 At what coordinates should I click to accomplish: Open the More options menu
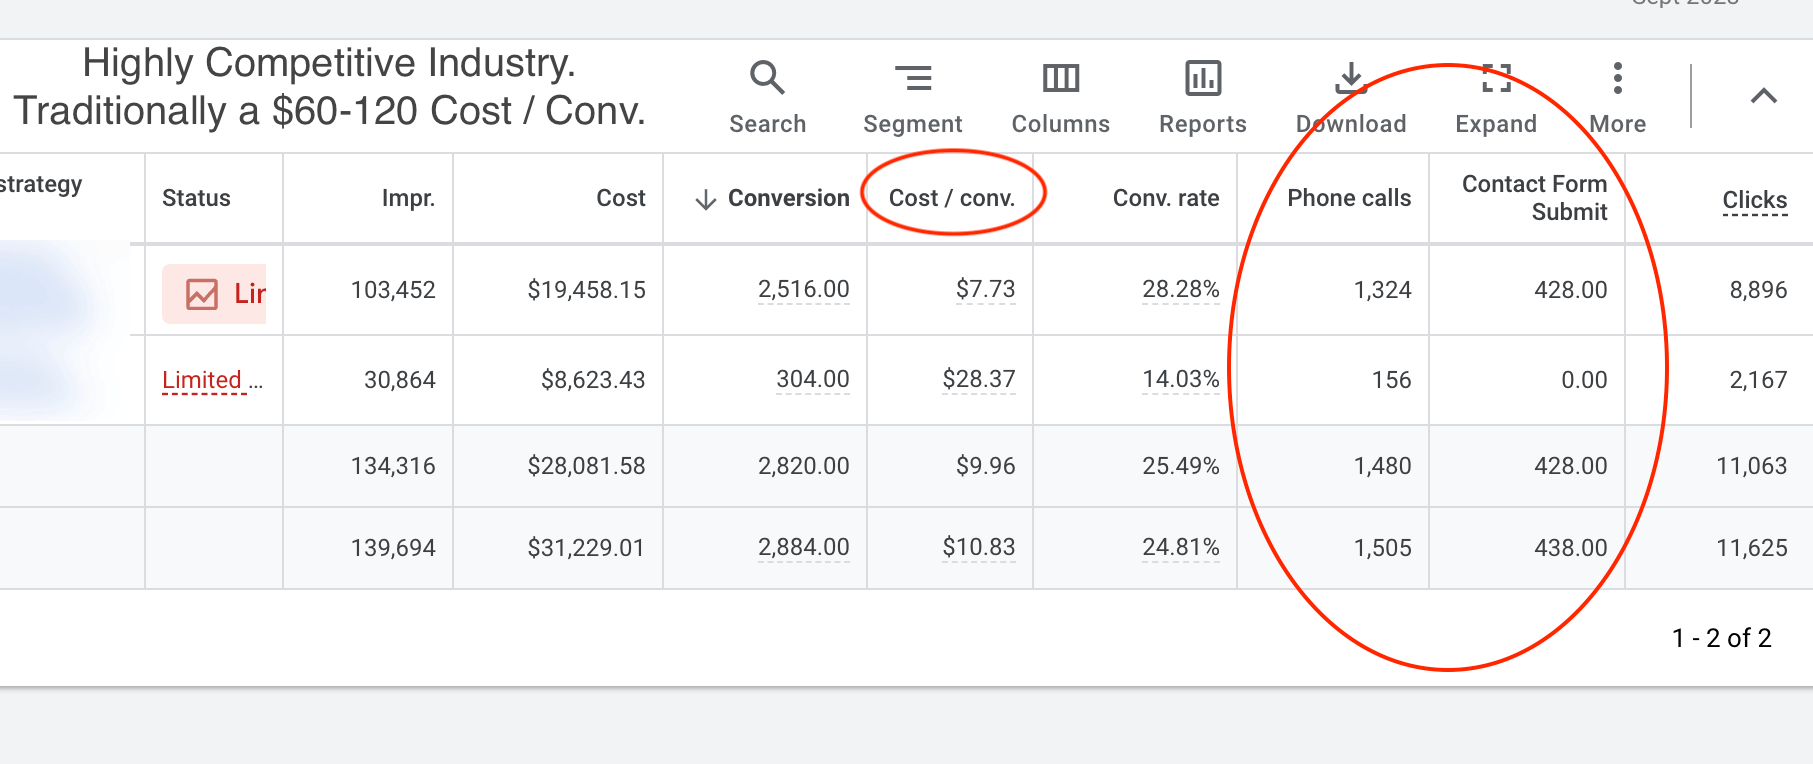1617,98
